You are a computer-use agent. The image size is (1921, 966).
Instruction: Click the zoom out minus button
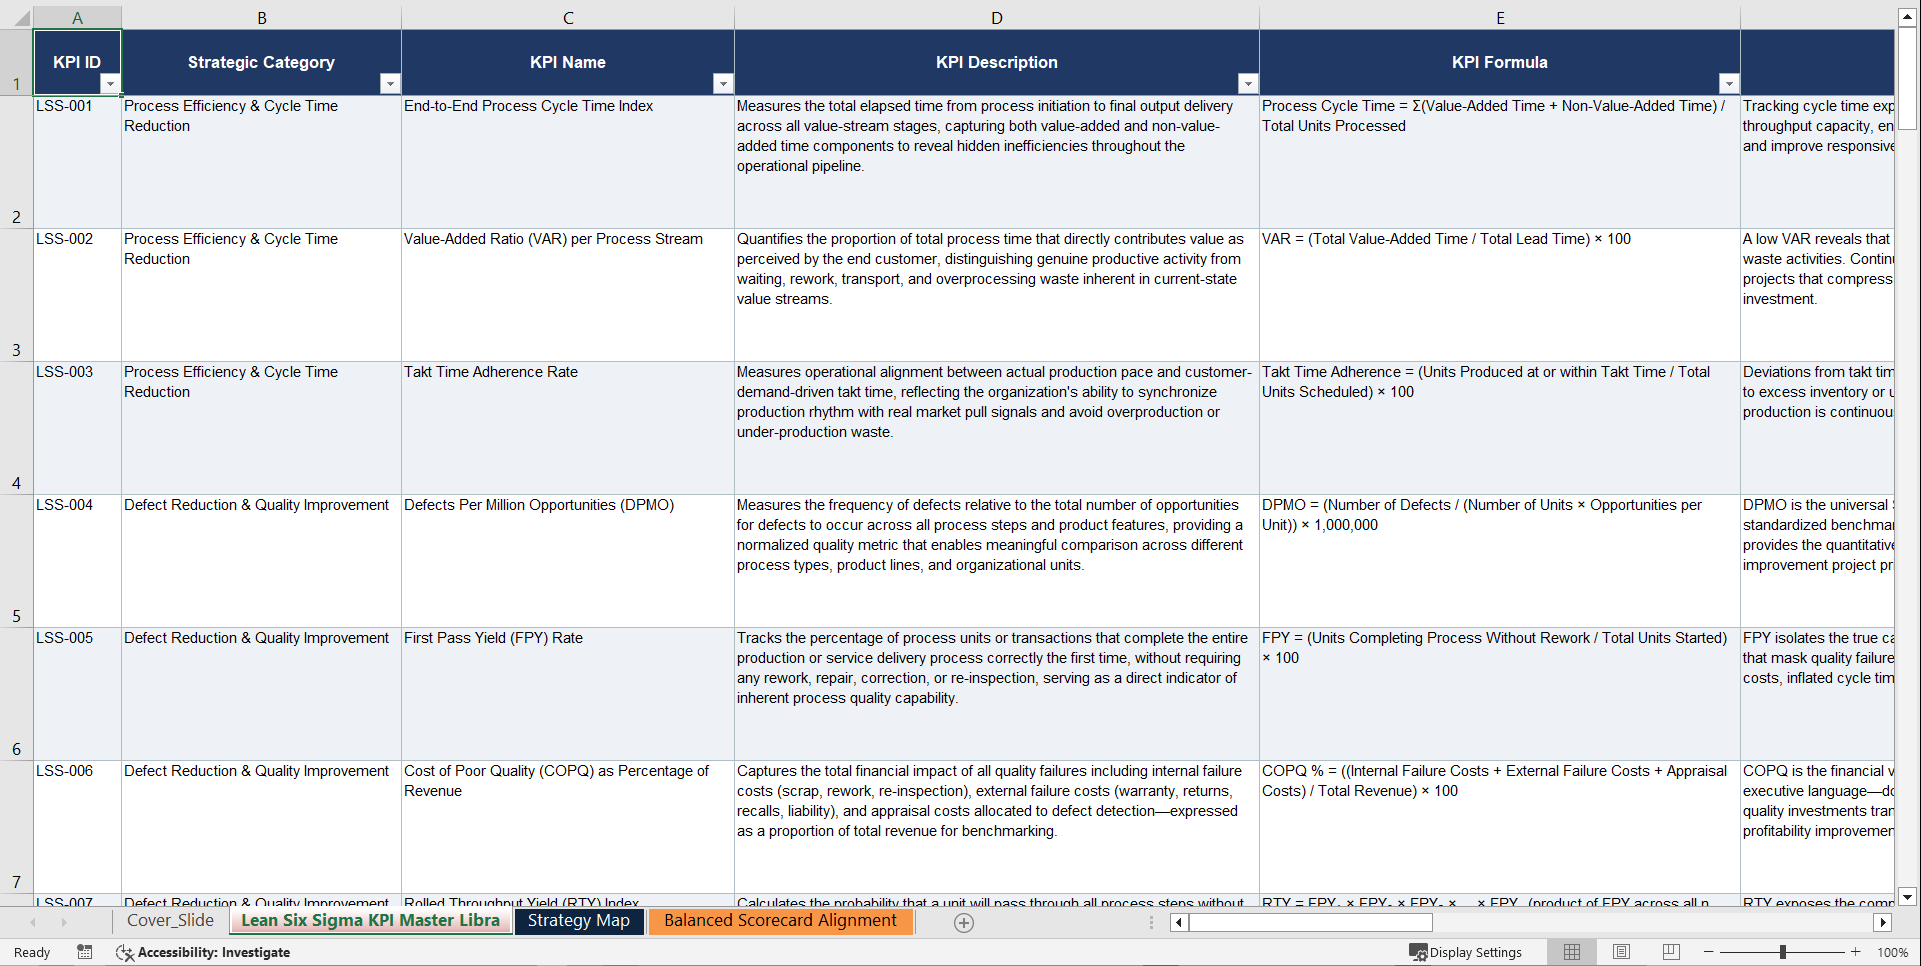tap(1709, 952)
